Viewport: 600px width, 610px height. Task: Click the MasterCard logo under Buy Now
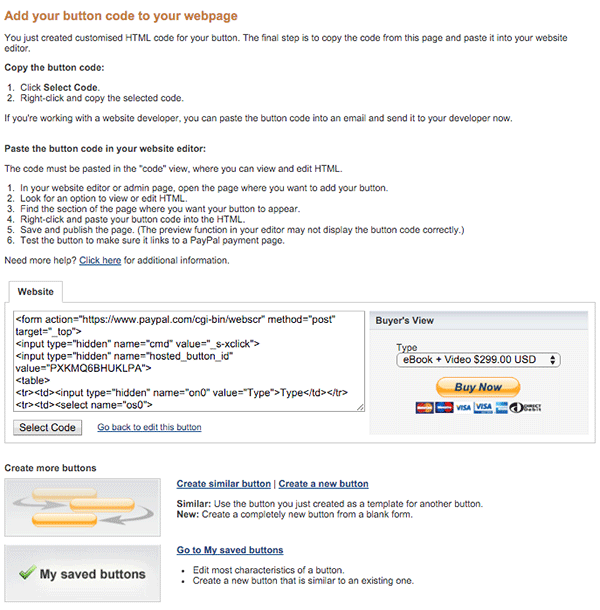point(424,408)
